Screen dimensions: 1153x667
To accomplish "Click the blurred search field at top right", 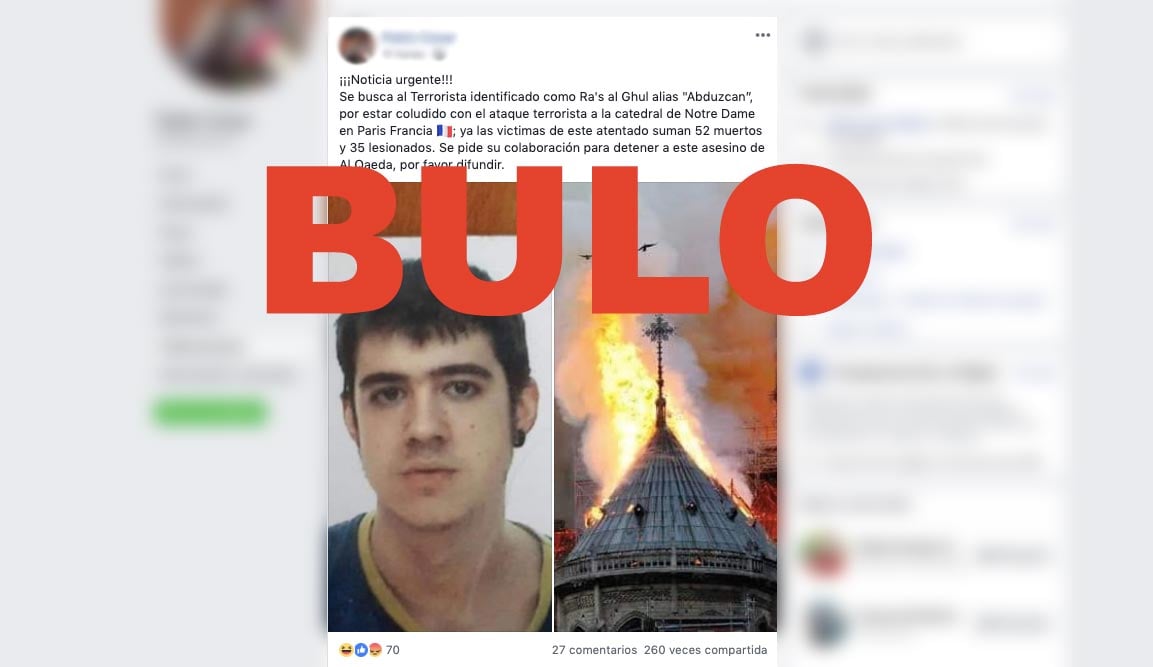I will pos(930,41).
